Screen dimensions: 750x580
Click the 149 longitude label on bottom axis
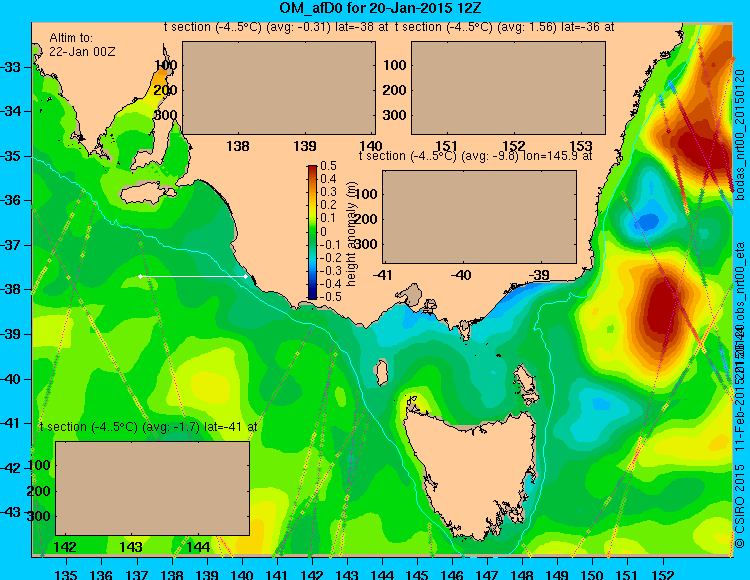coord(557,574)
